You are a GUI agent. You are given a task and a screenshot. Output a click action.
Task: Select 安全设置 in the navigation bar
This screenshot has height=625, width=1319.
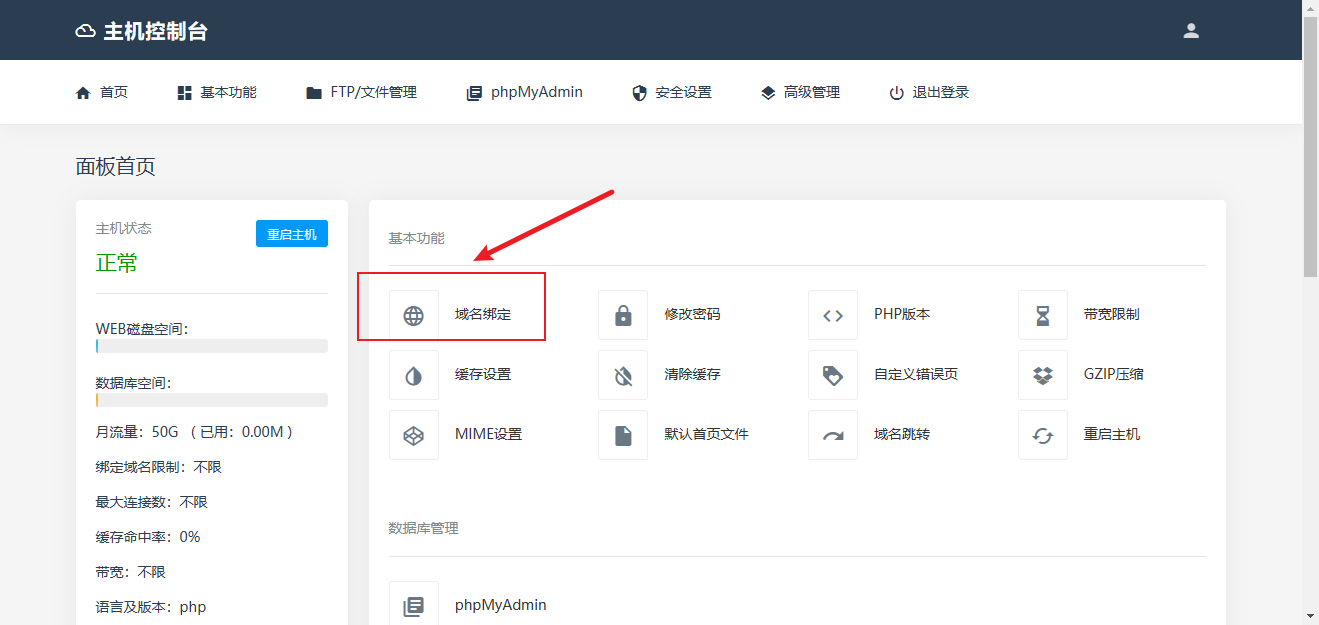[672, 93]
